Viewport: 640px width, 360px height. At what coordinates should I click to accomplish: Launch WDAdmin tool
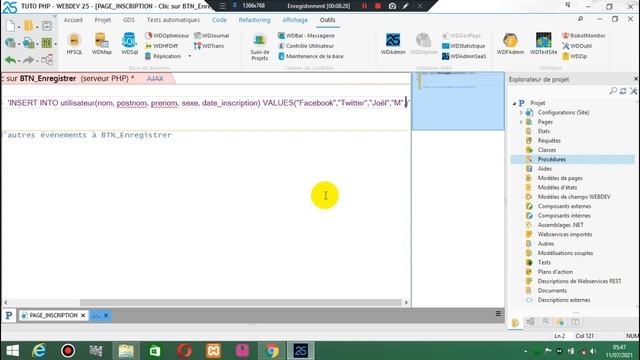(x=393, y=44)
